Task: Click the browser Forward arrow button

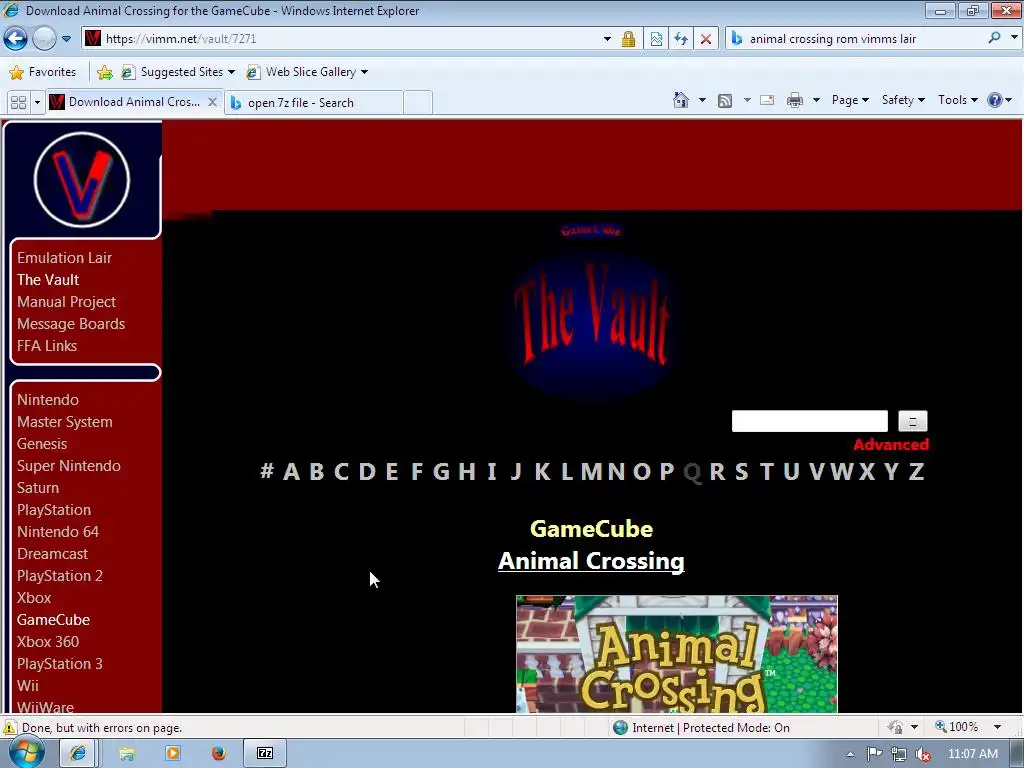Action: click(44, 39)
